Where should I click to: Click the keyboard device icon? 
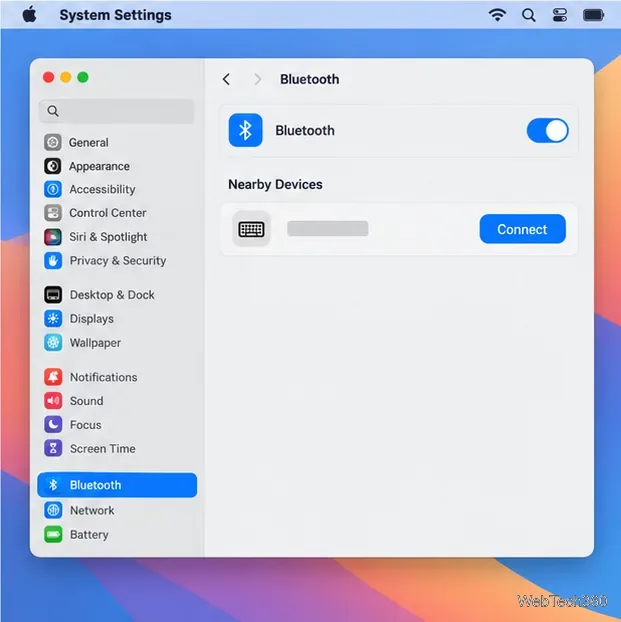click(x=251, y=229)
